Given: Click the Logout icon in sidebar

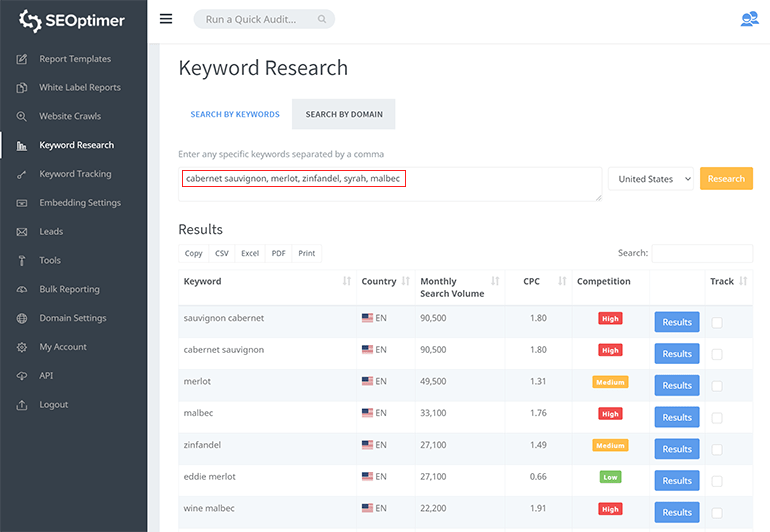Looking at the screenshot, I should 22,405.
